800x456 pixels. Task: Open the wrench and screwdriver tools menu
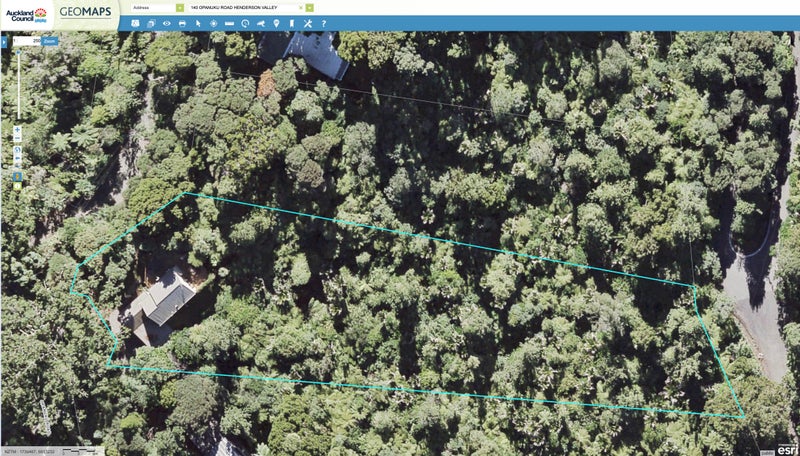click(307, 23)
